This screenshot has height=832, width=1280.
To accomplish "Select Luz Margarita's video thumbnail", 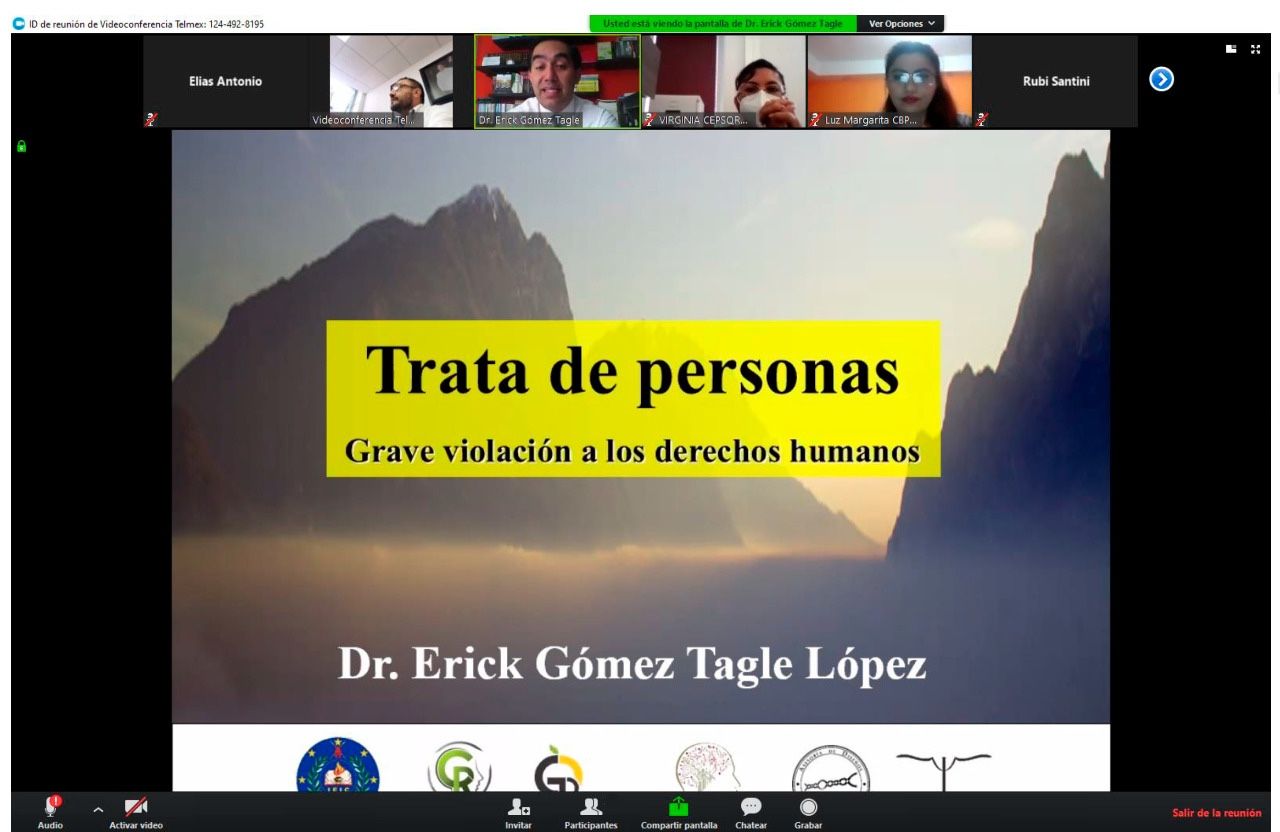I will [x=889, y=81].
